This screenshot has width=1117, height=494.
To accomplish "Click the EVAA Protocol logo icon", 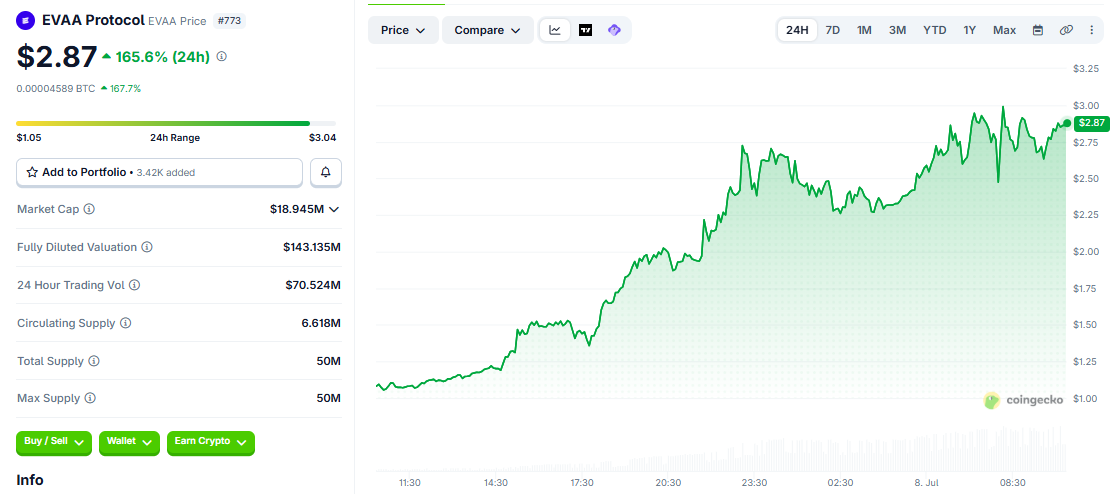I will [26, 21].
